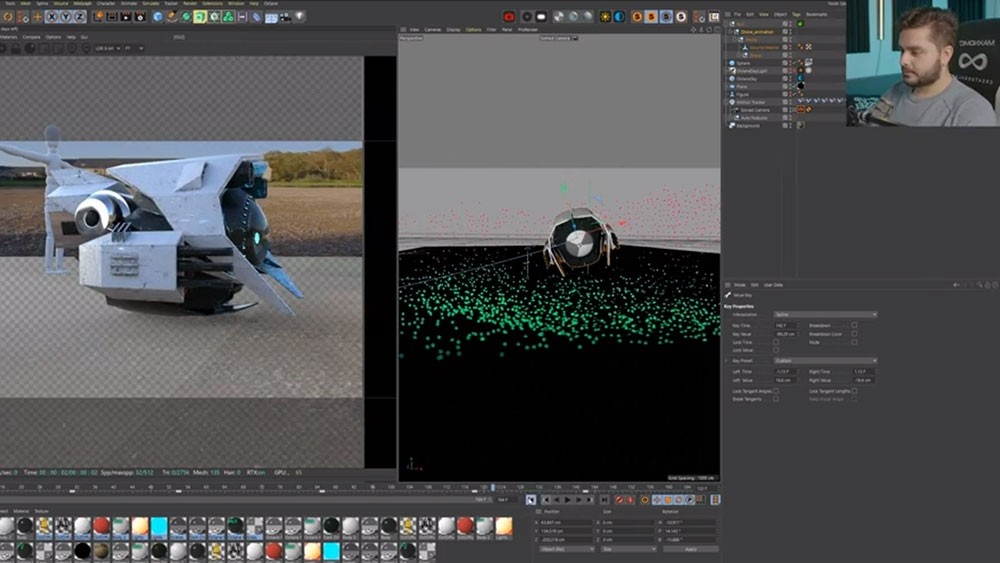Click the Apply button in coordinates panel
Image resolution: width=1000 pixels, height=563 pixels.
(x=690, y=549)
